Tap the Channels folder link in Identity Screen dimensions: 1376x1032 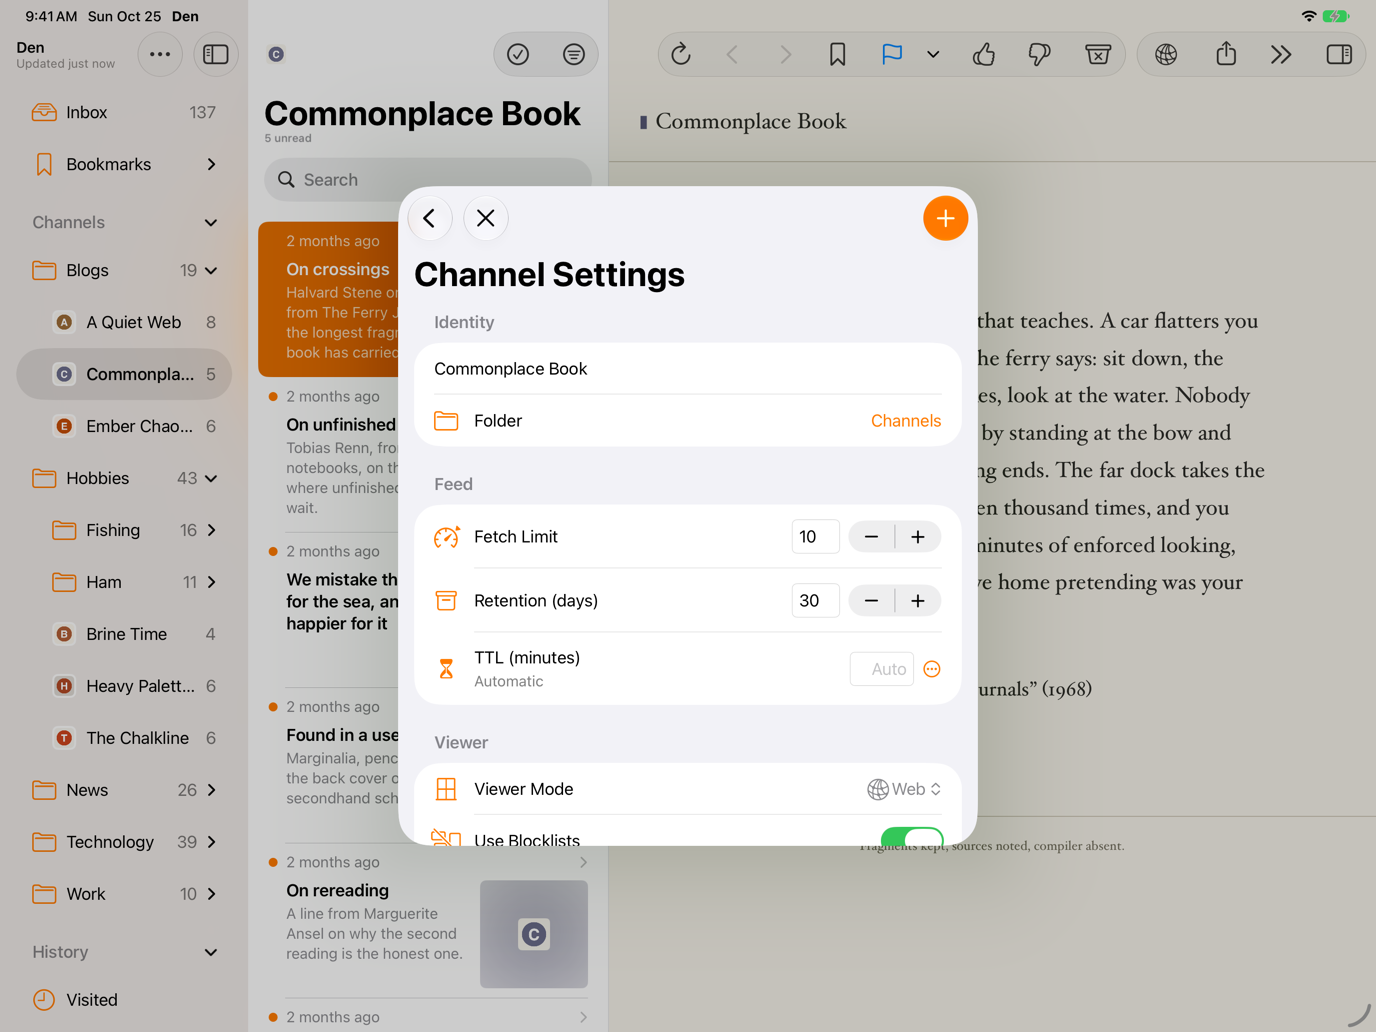(905, 421)
